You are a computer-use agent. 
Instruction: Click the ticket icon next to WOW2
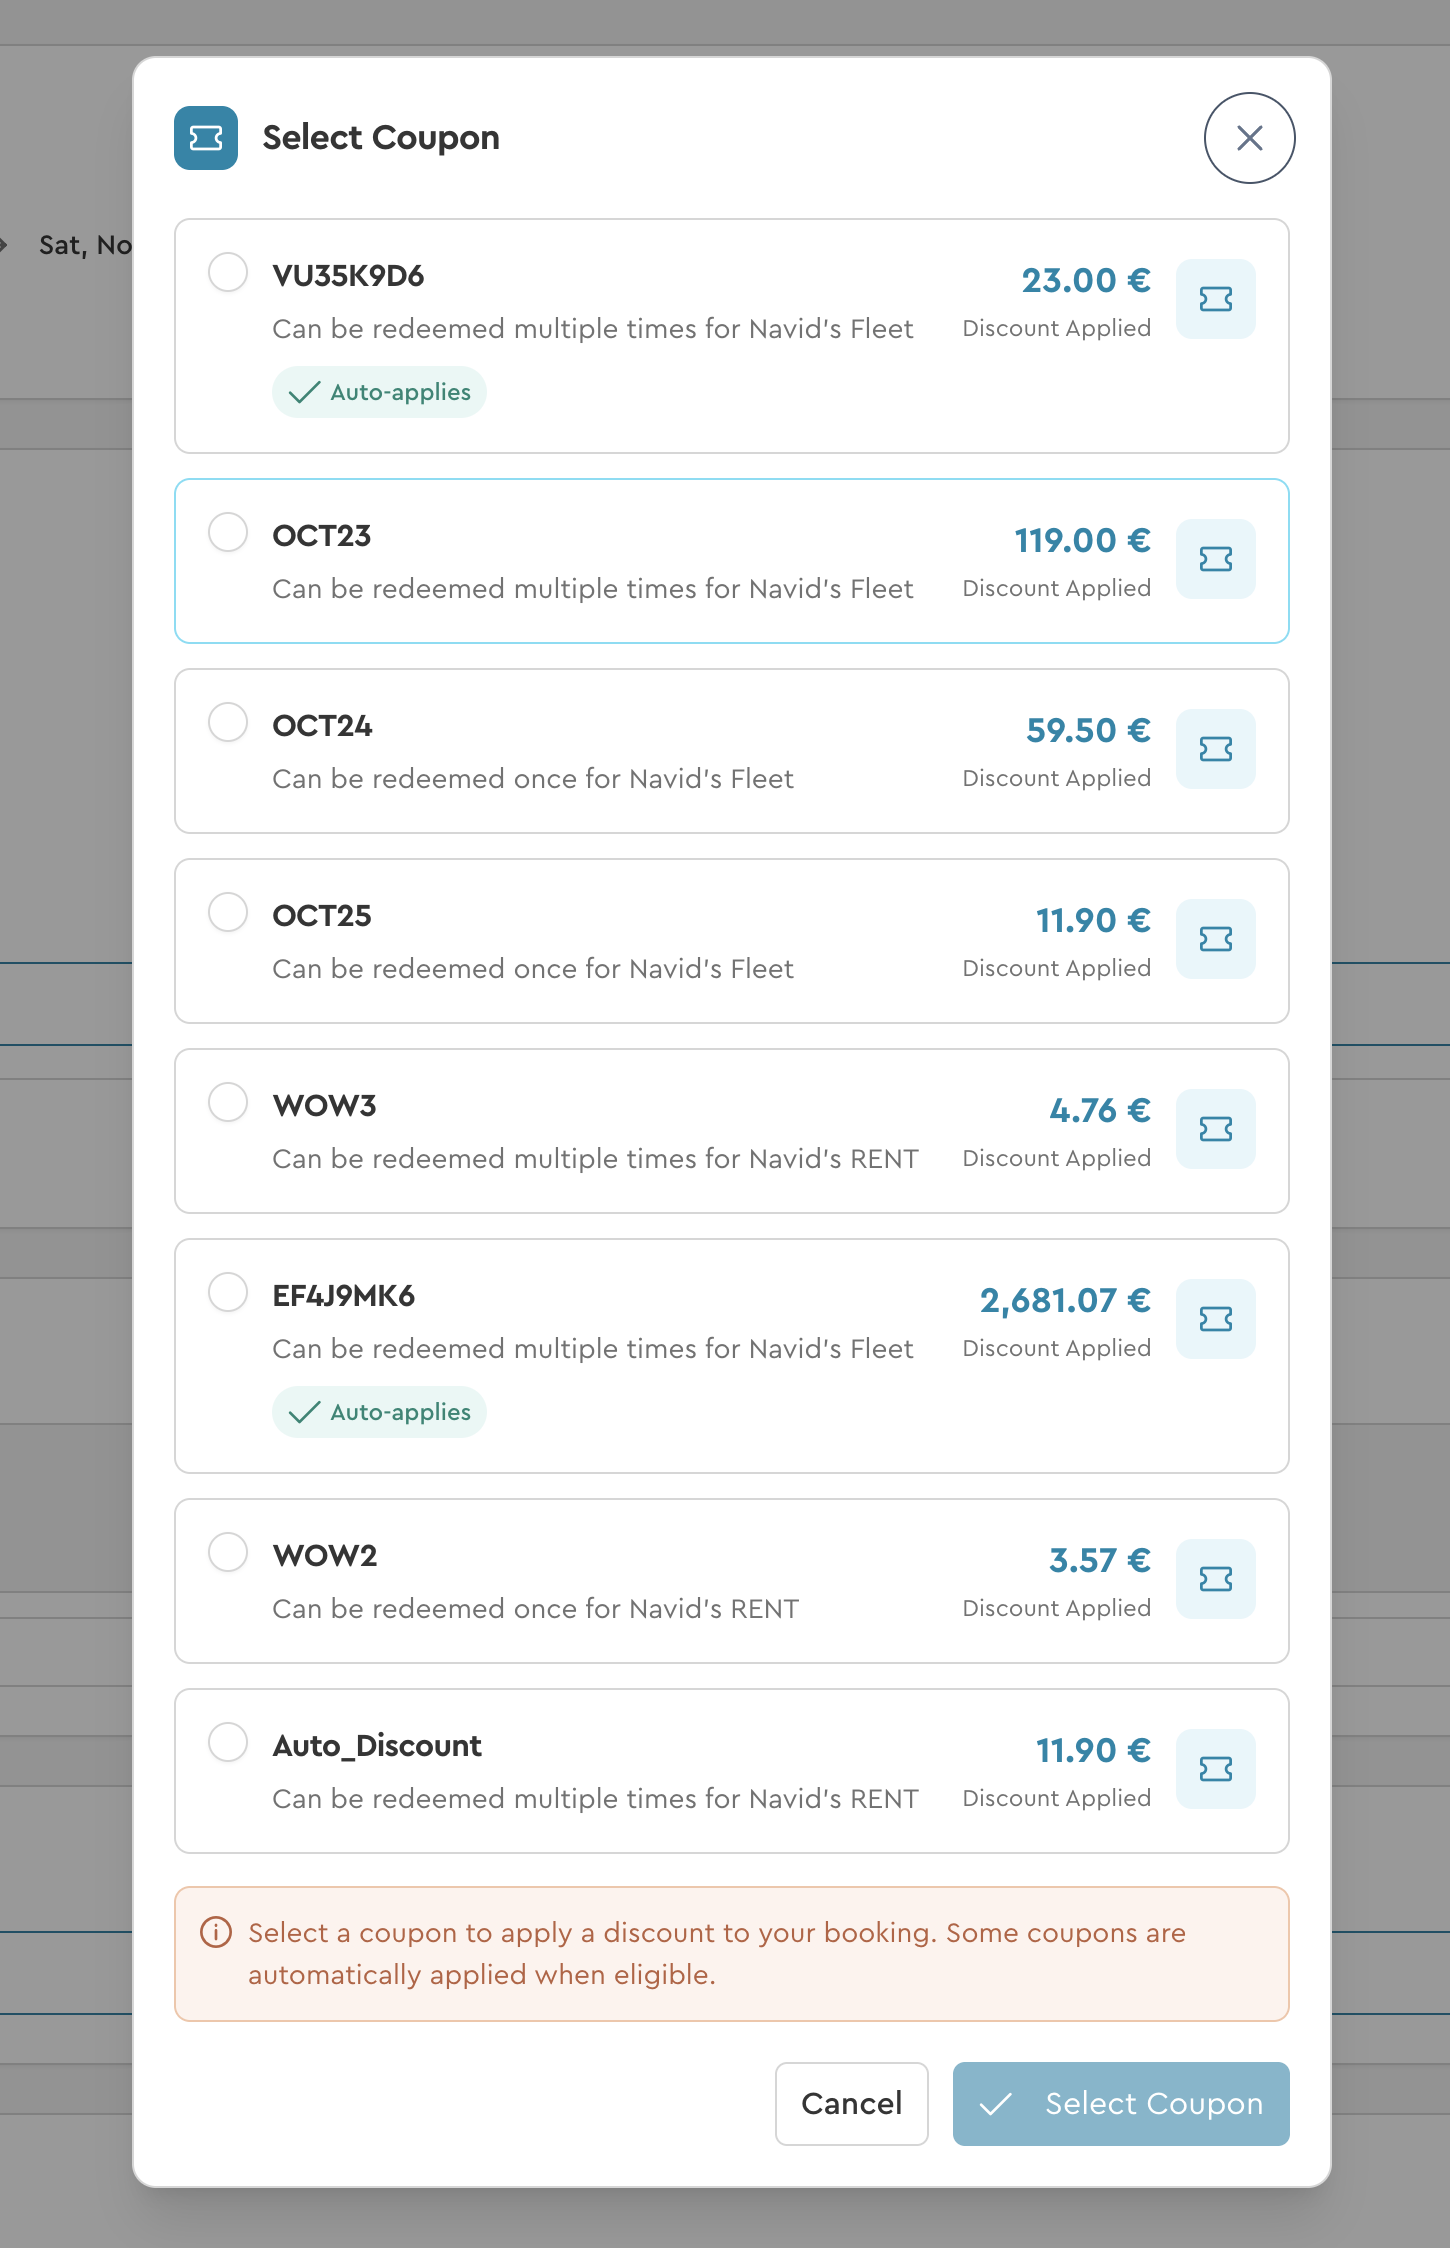1215,1579
